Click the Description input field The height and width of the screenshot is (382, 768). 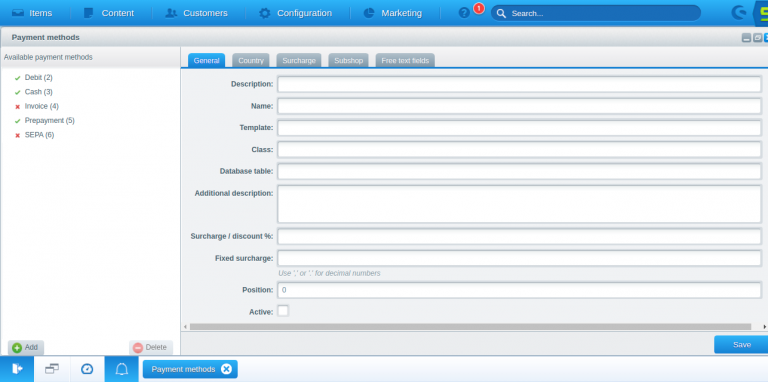[x=519, y=84]
